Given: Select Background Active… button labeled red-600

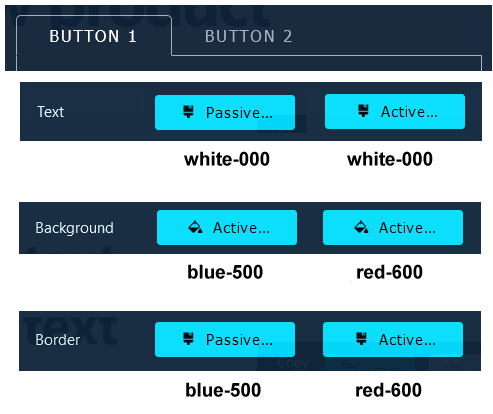Looking at the screenshot, I should 393,228.
